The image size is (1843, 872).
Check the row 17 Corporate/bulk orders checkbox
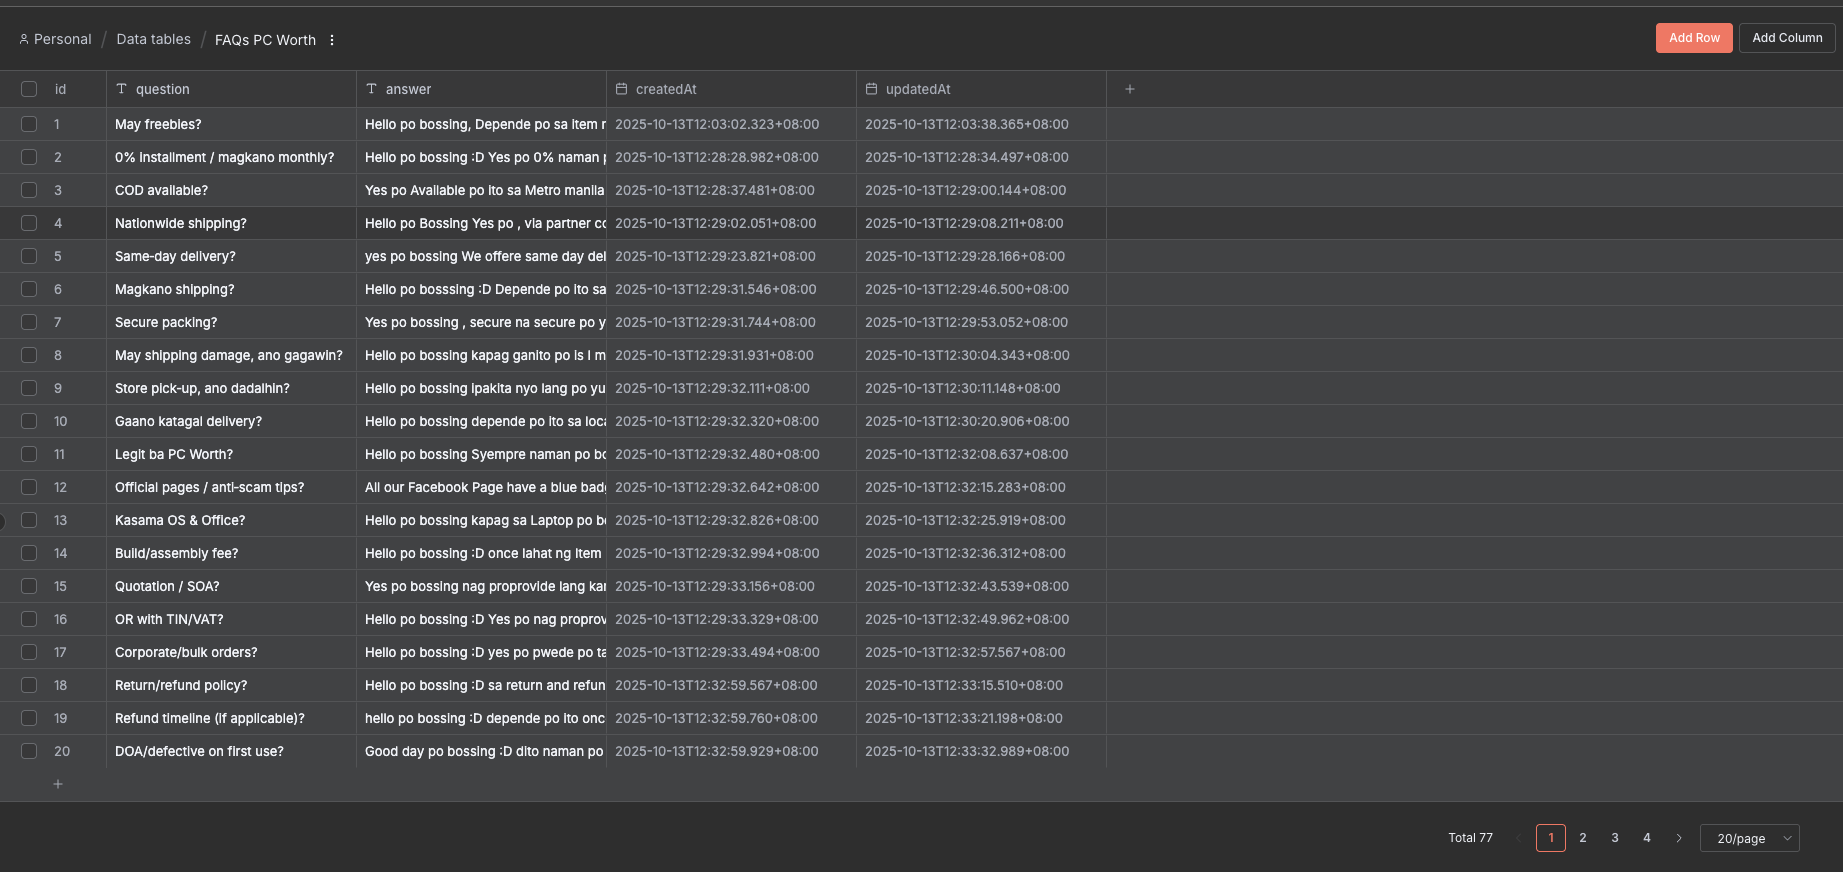point(29,652)
